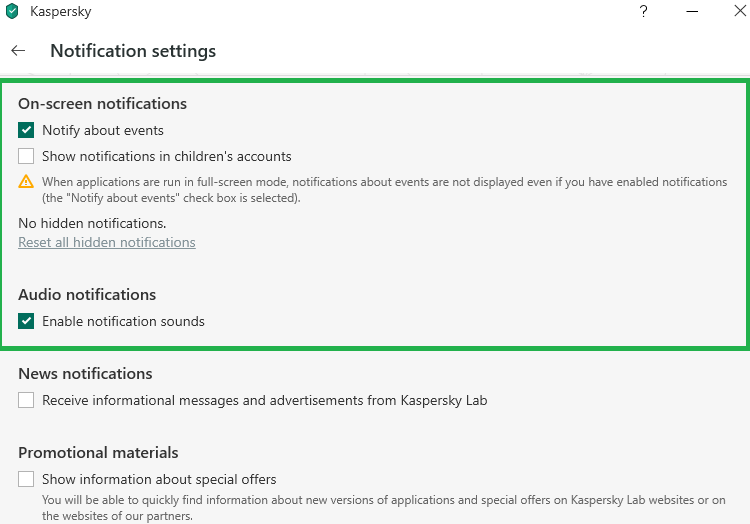Click Reset all hidden notifications link

107,242
